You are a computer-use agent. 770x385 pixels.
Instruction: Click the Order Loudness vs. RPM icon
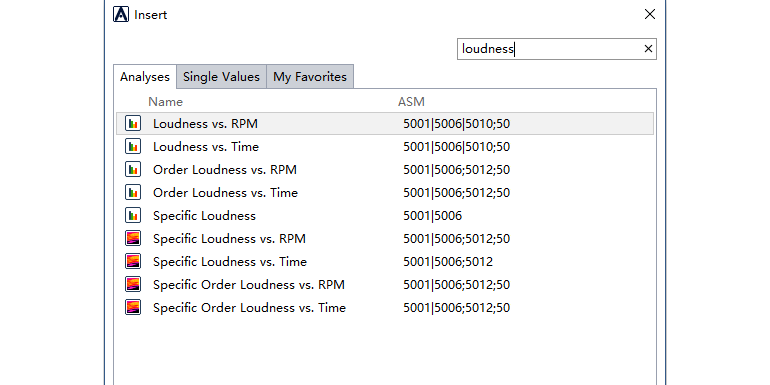133,169
